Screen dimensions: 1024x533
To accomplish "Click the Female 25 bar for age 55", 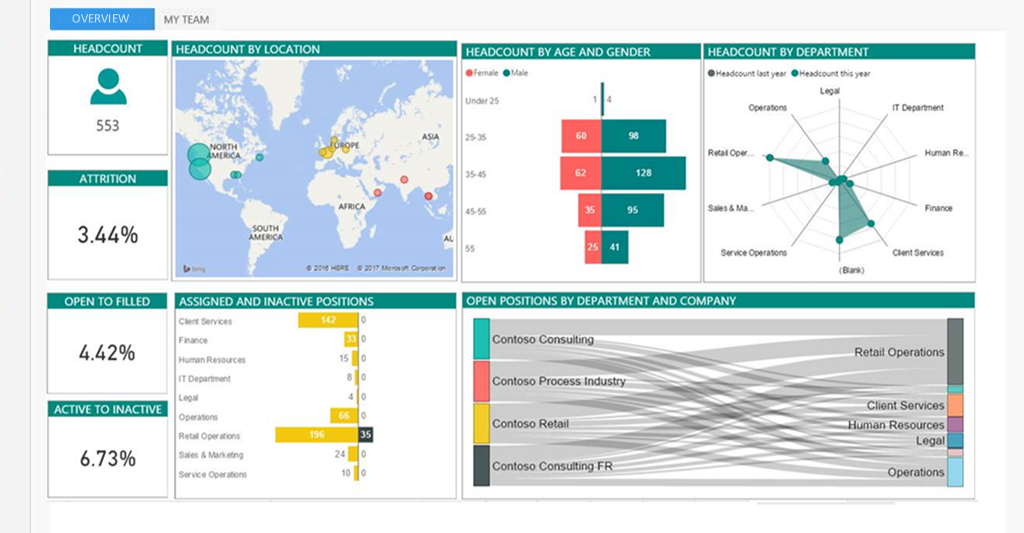I will click(593, 247).
